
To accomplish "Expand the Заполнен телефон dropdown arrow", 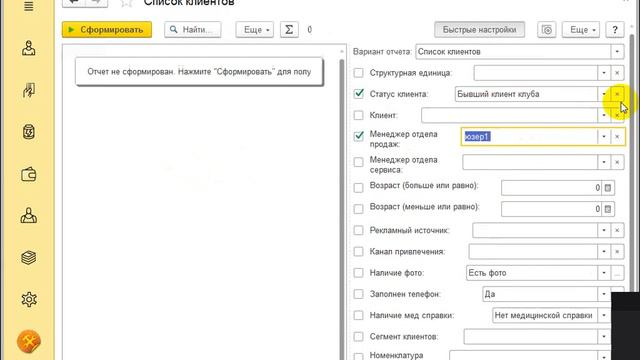I will pos(604,294).
